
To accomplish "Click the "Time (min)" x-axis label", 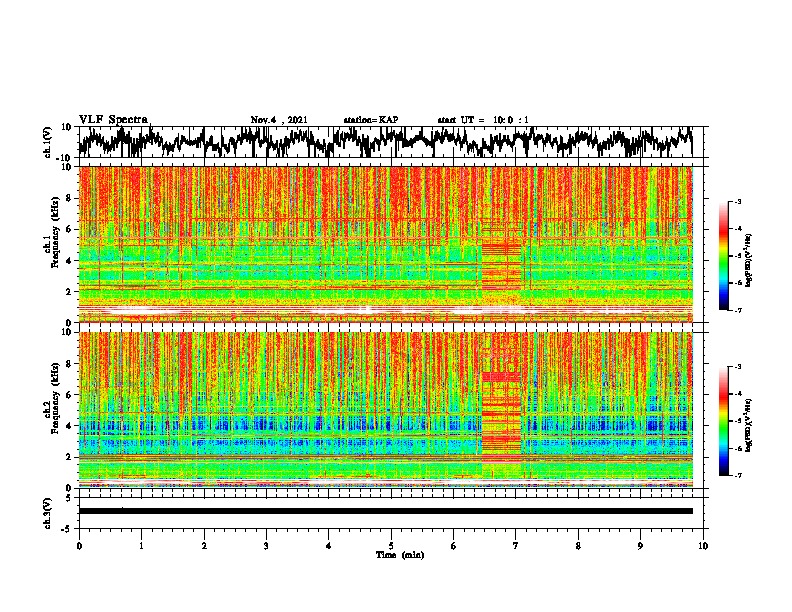I will [x=400, y=554].
